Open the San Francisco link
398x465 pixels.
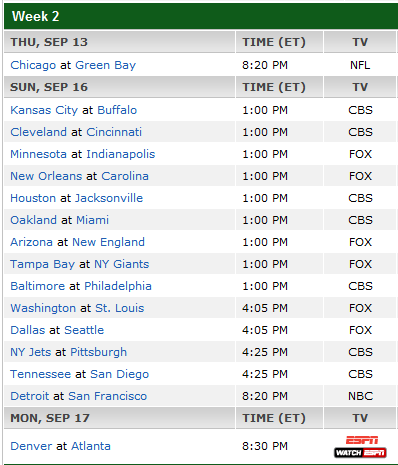click(x=108, y=396)
